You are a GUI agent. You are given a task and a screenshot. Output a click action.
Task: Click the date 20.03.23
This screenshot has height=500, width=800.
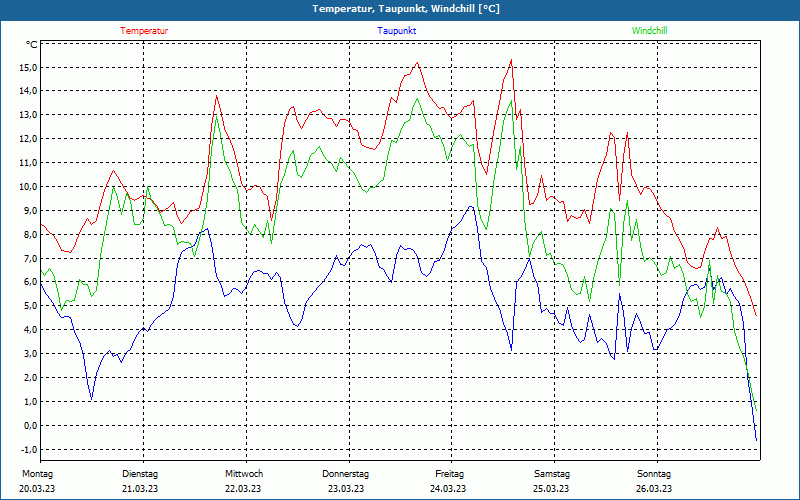(37, 489)
